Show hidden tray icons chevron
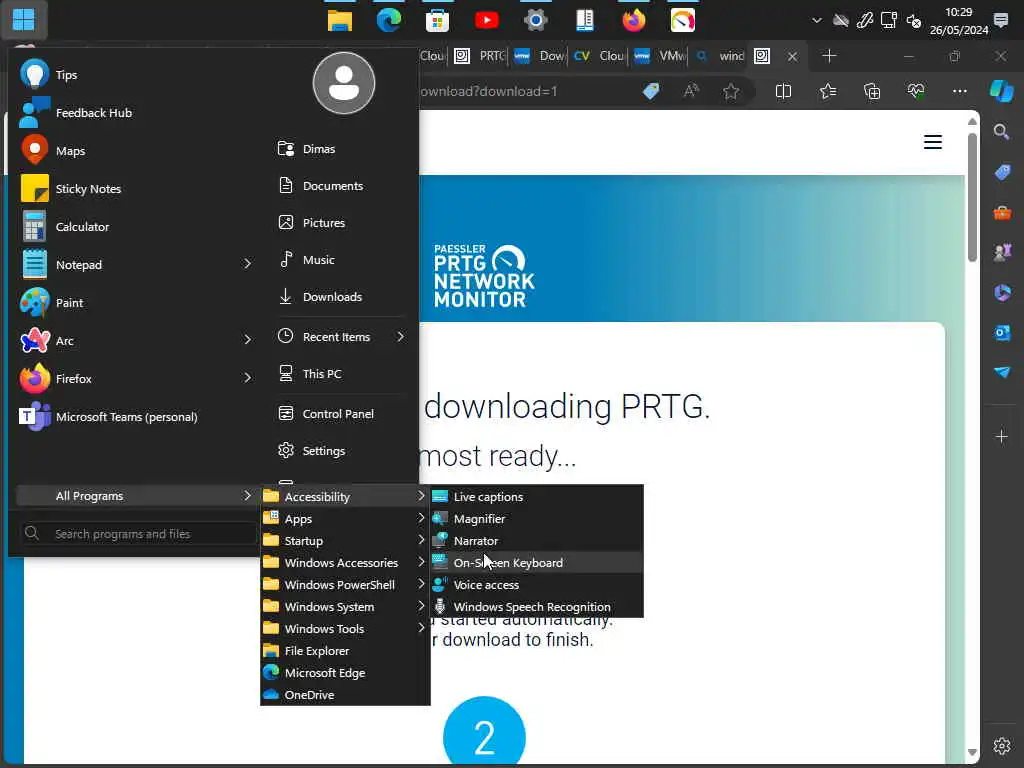Image resolution: width=1024 pixels, height=768 pixels. [x=816, y=20]
